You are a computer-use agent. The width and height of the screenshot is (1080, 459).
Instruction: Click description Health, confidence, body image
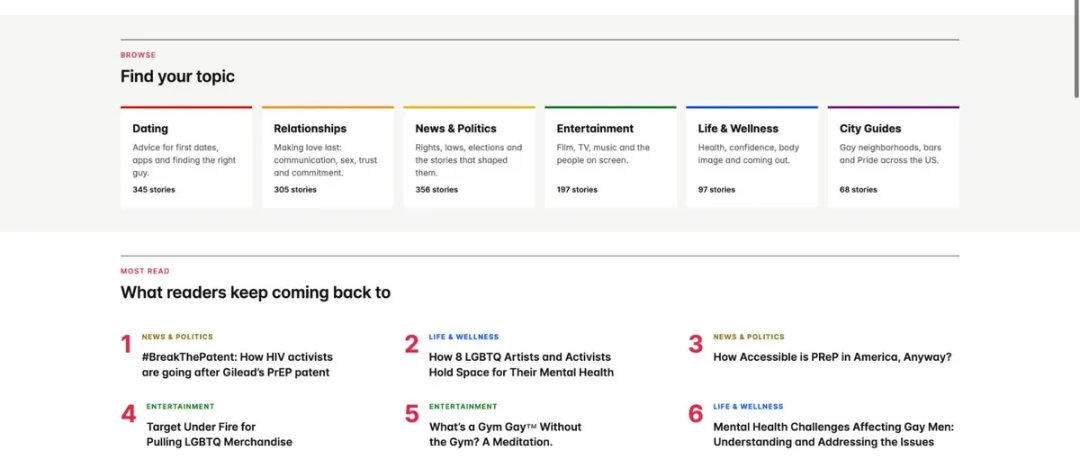tap(748, 154)
